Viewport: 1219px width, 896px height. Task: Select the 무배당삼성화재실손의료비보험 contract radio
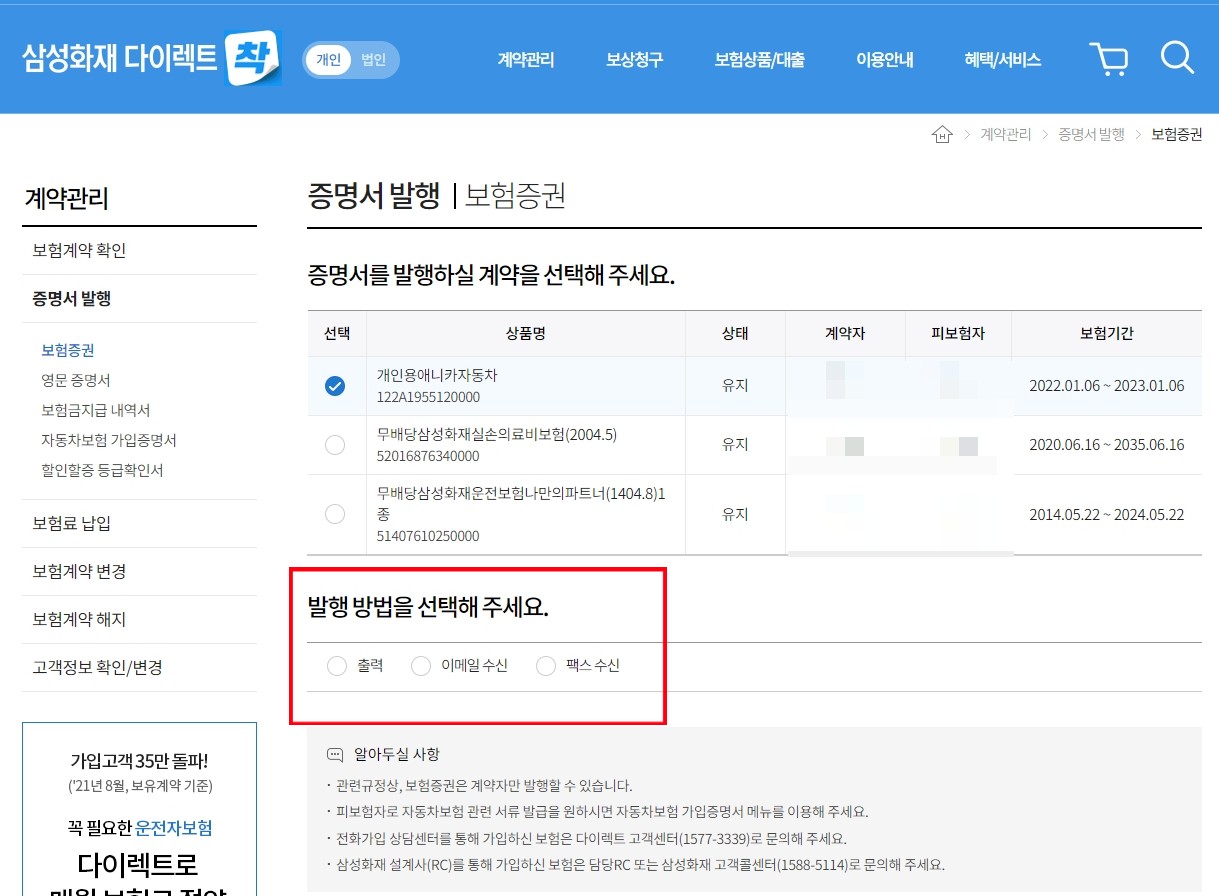[x=335, y=445]
